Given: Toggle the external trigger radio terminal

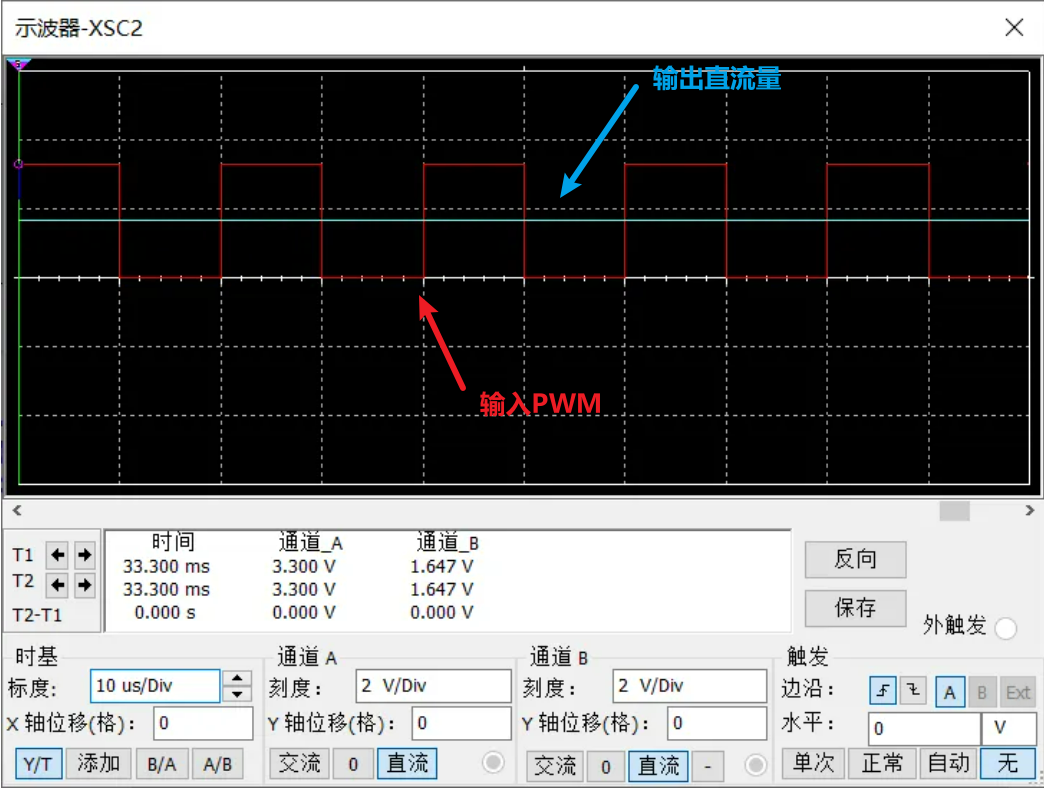Looking at the screenshot, I should point(1005,628).
